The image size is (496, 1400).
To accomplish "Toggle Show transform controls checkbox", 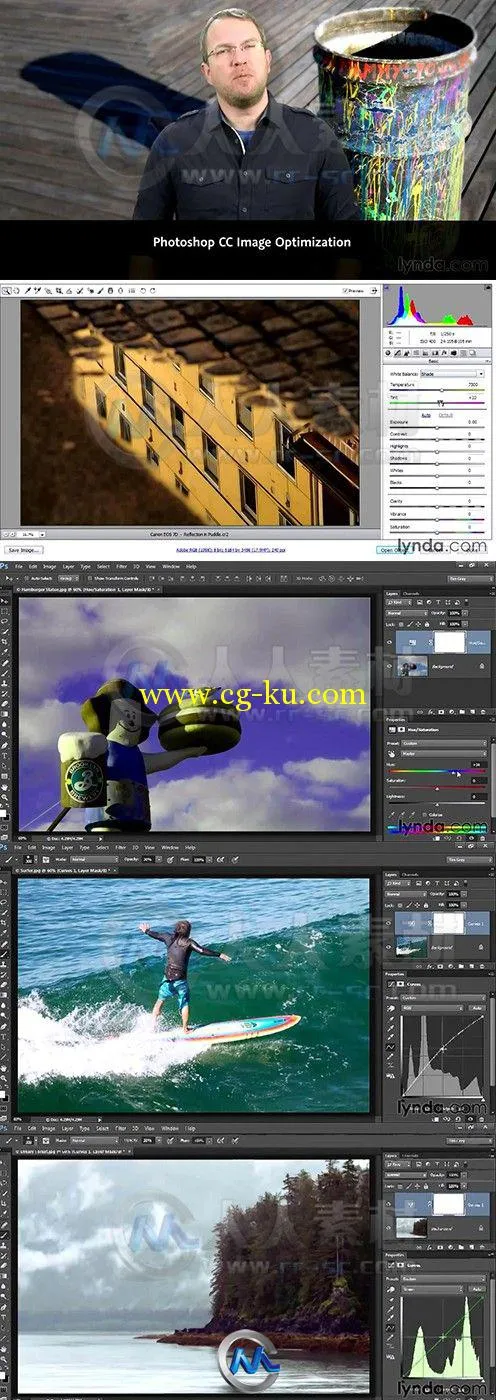I will pyautogui.click(x=90, y=578).
